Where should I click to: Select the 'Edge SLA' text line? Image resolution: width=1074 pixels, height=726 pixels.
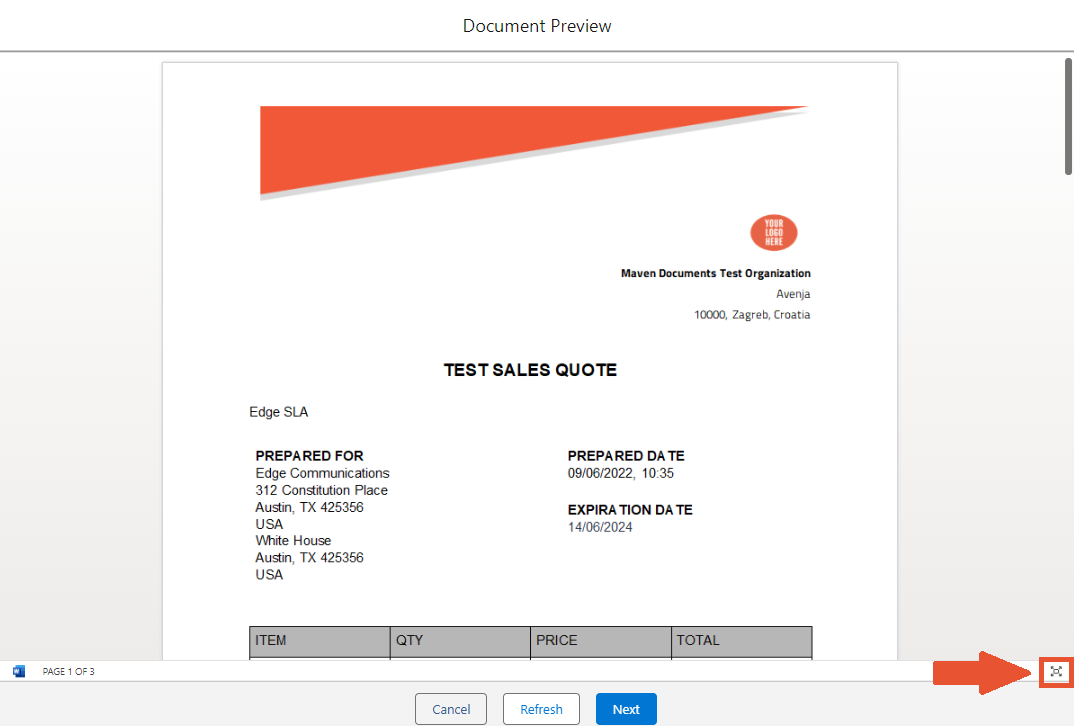[279, 412]
